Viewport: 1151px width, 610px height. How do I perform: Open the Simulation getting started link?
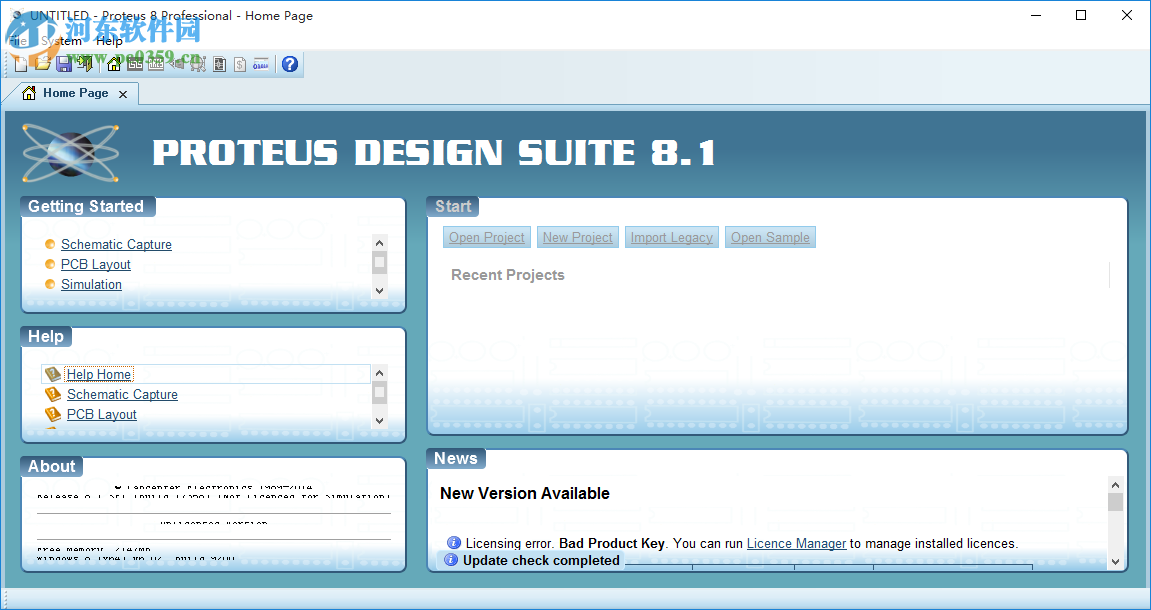tap(91, 284)
